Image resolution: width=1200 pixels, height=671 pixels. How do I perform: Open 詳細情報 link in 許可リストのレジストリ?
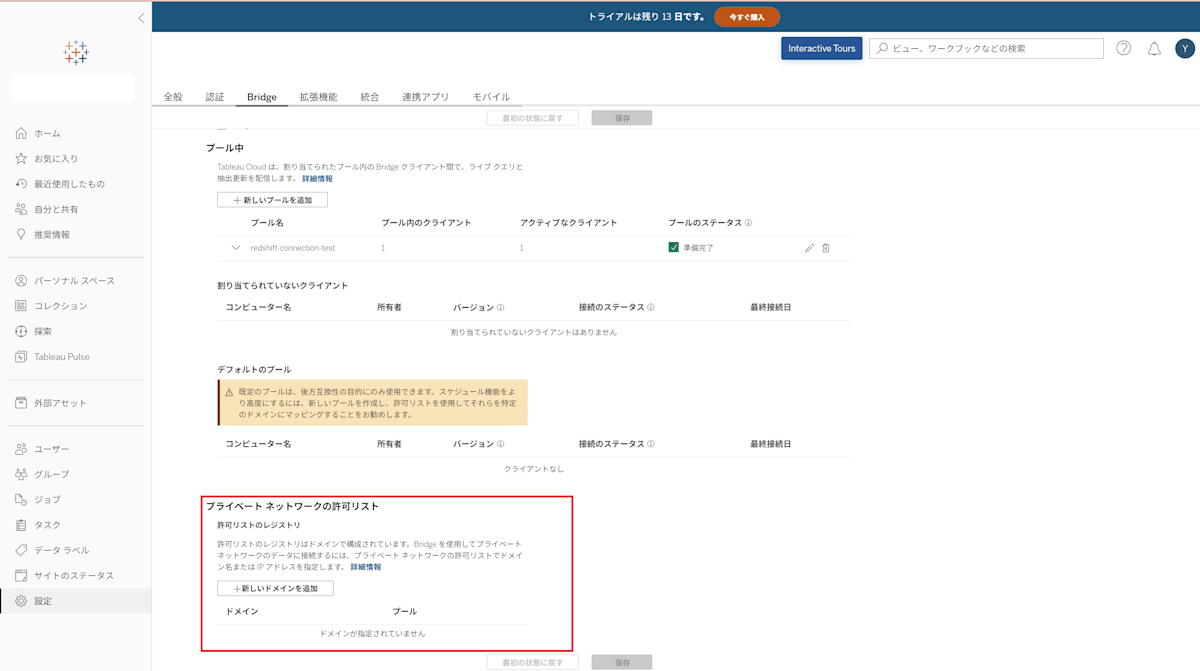pyautogui.click(x=365, y=567)
